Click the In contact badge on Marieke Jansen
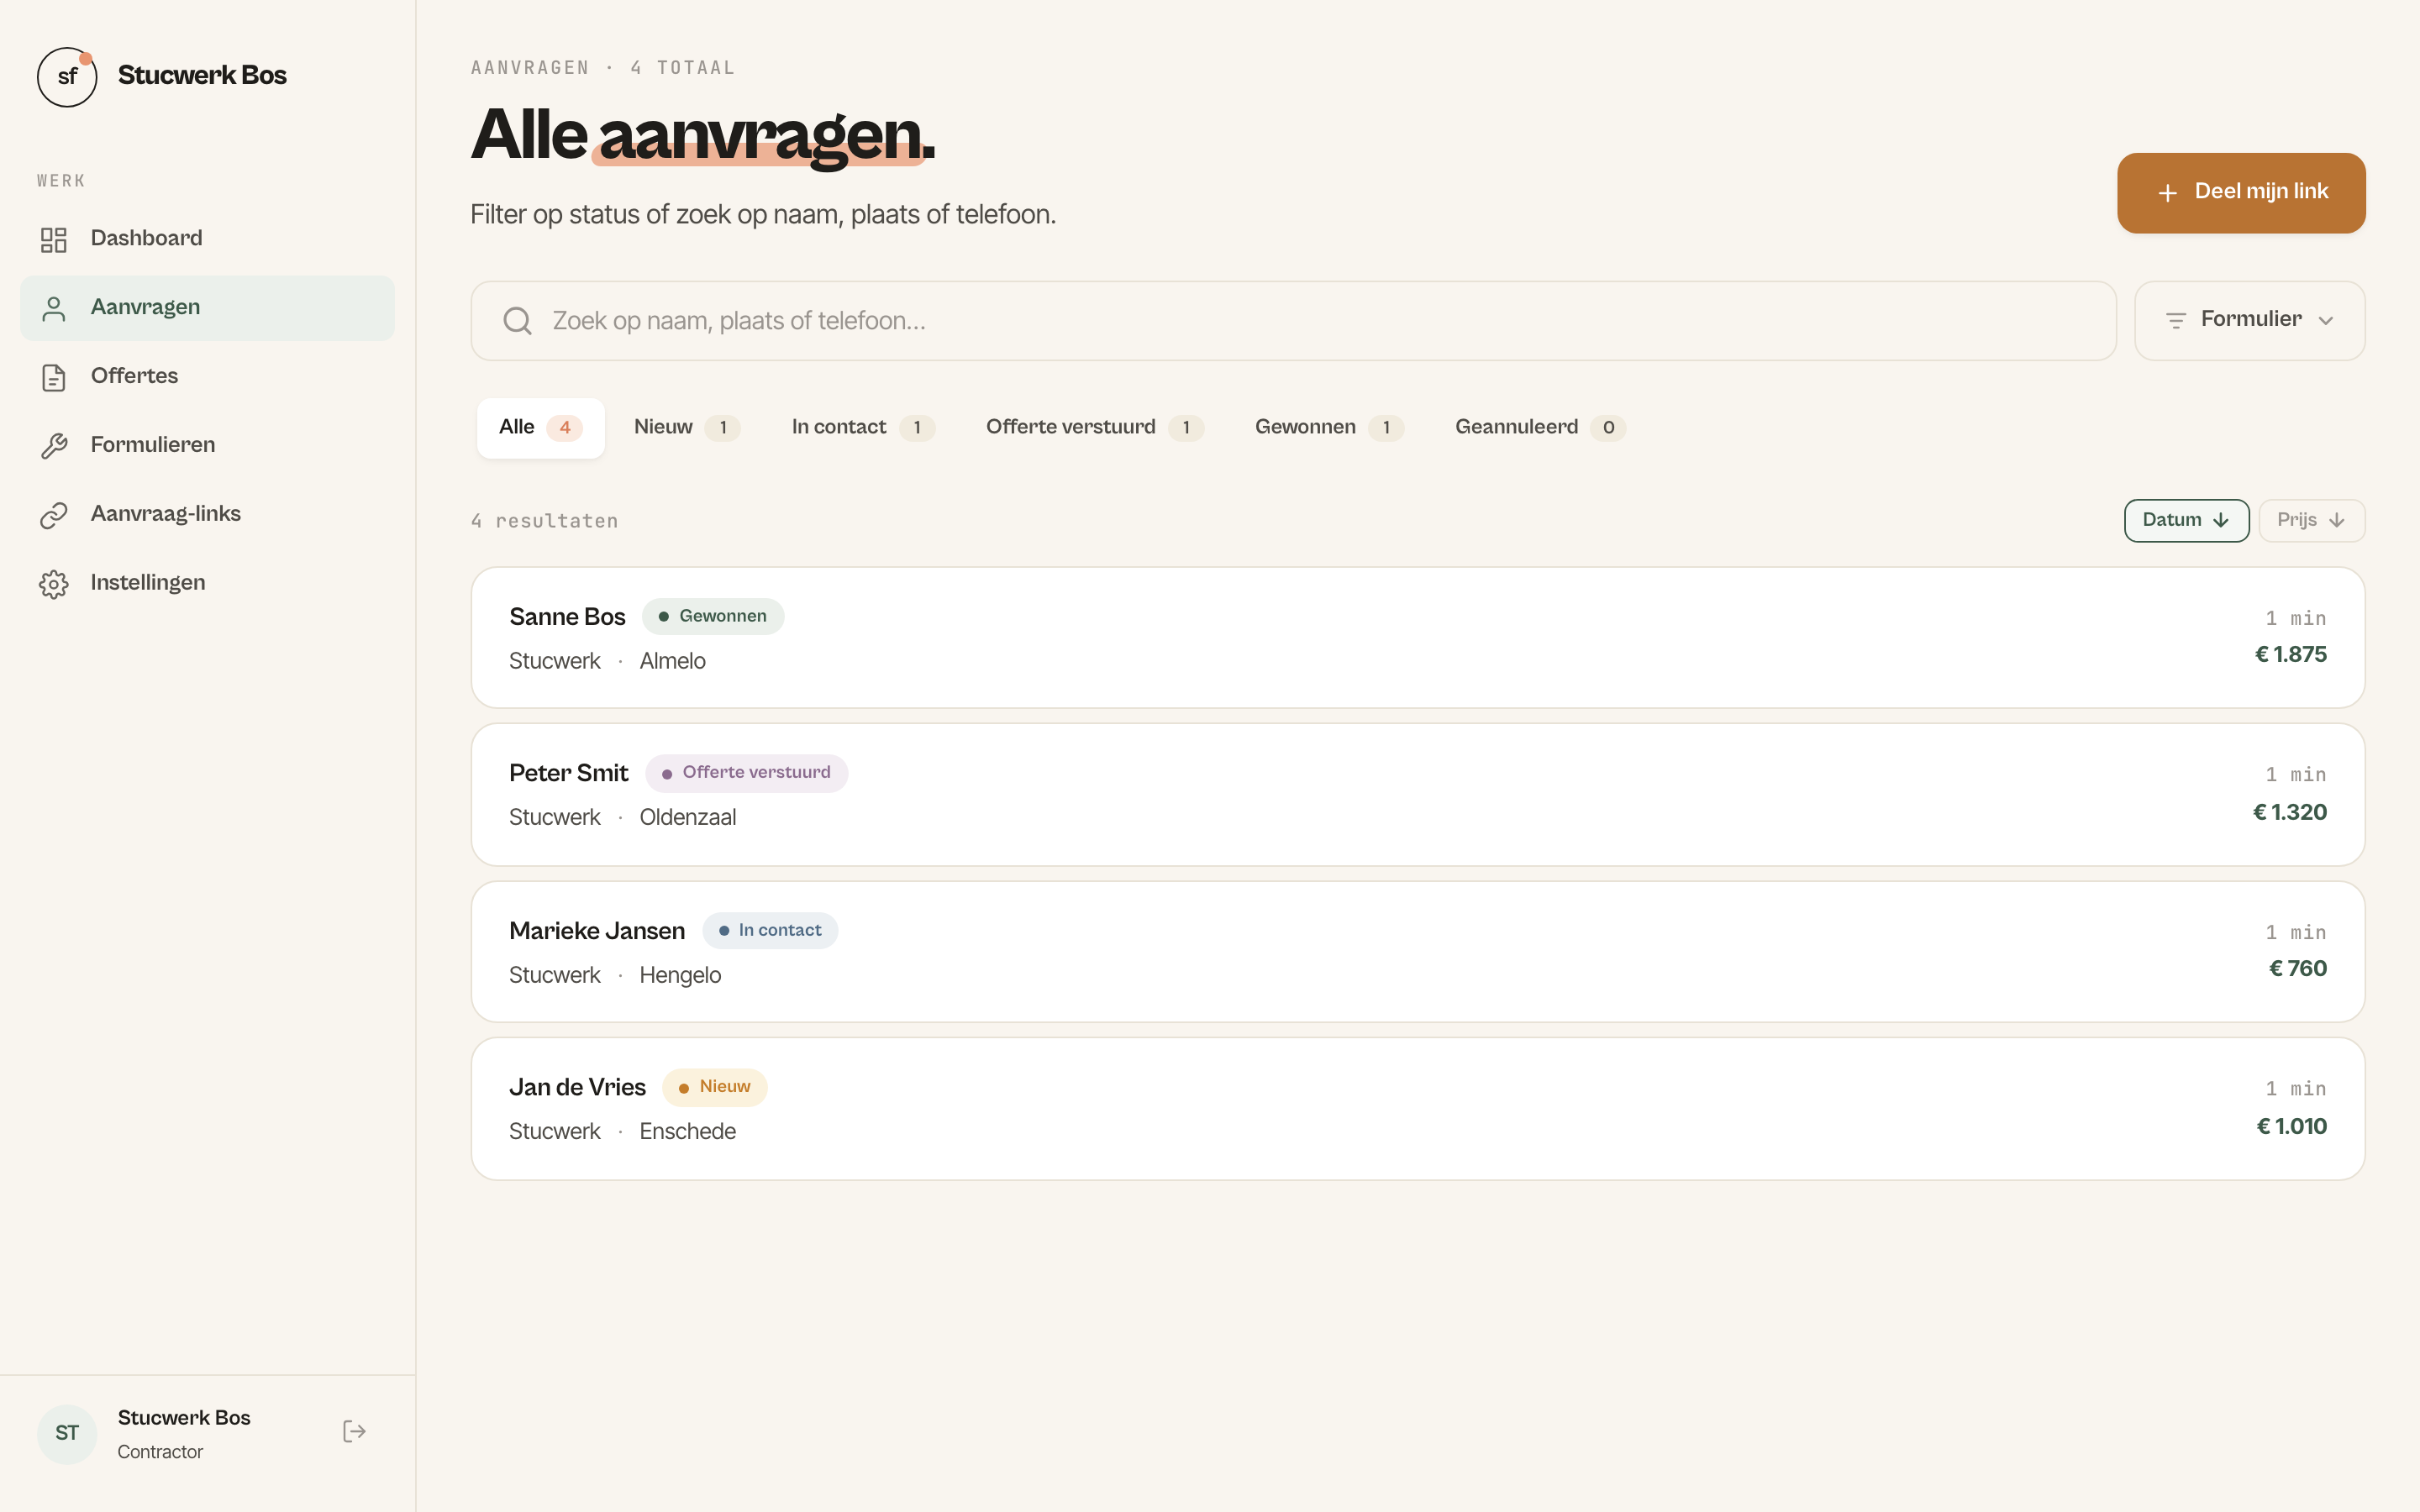The width and height of the screenshot is (2420, 1512). point(770,931)
